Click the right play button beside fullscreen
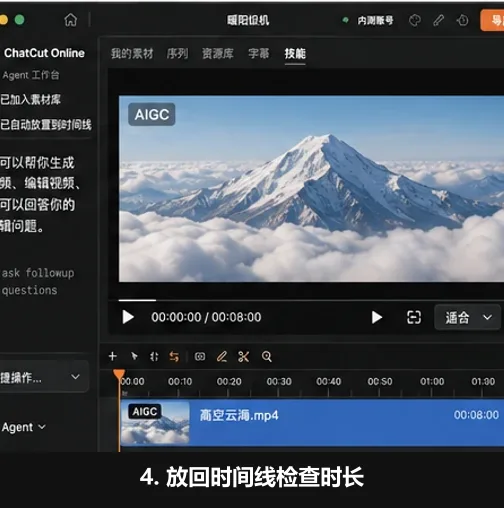The image size is (504, 508). 377,317
